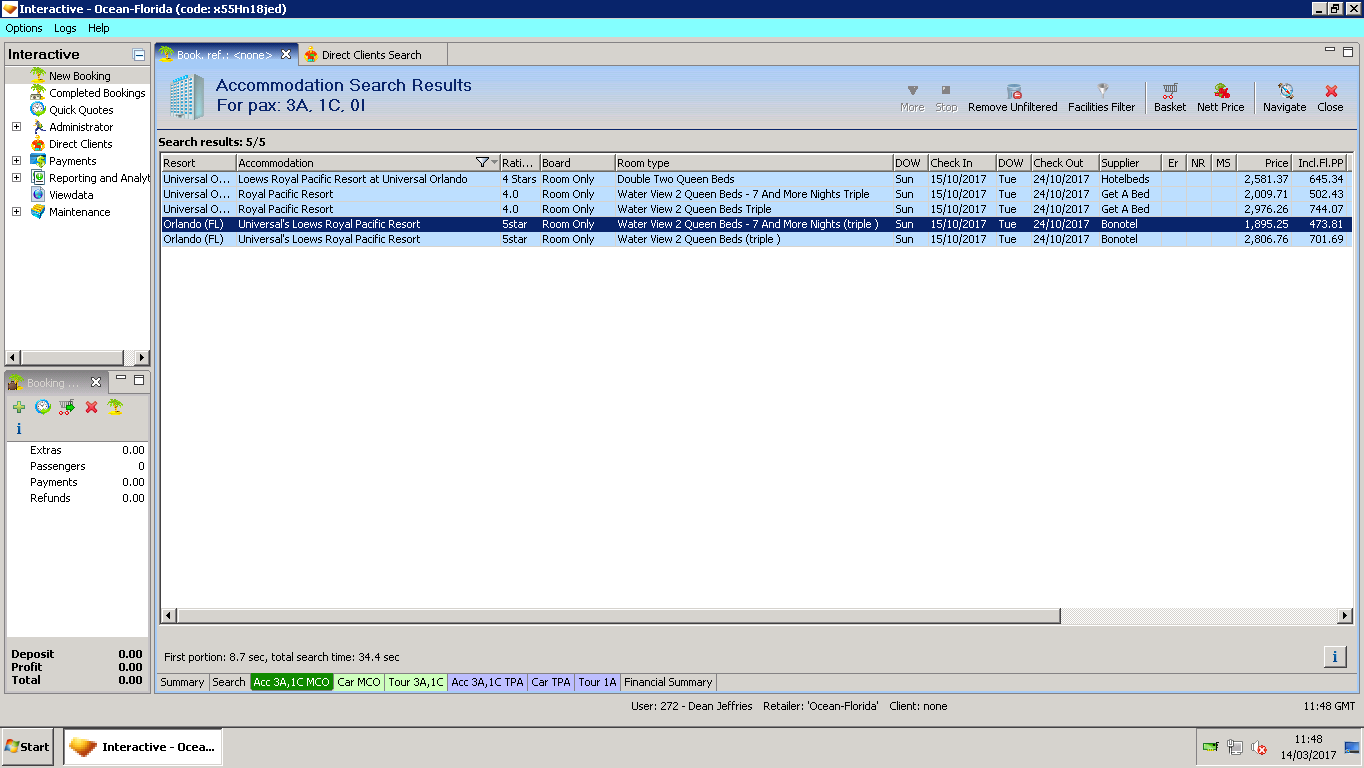Select the Car TPA tab
This screenshot has width=1364, height=768.
[551, 682]
